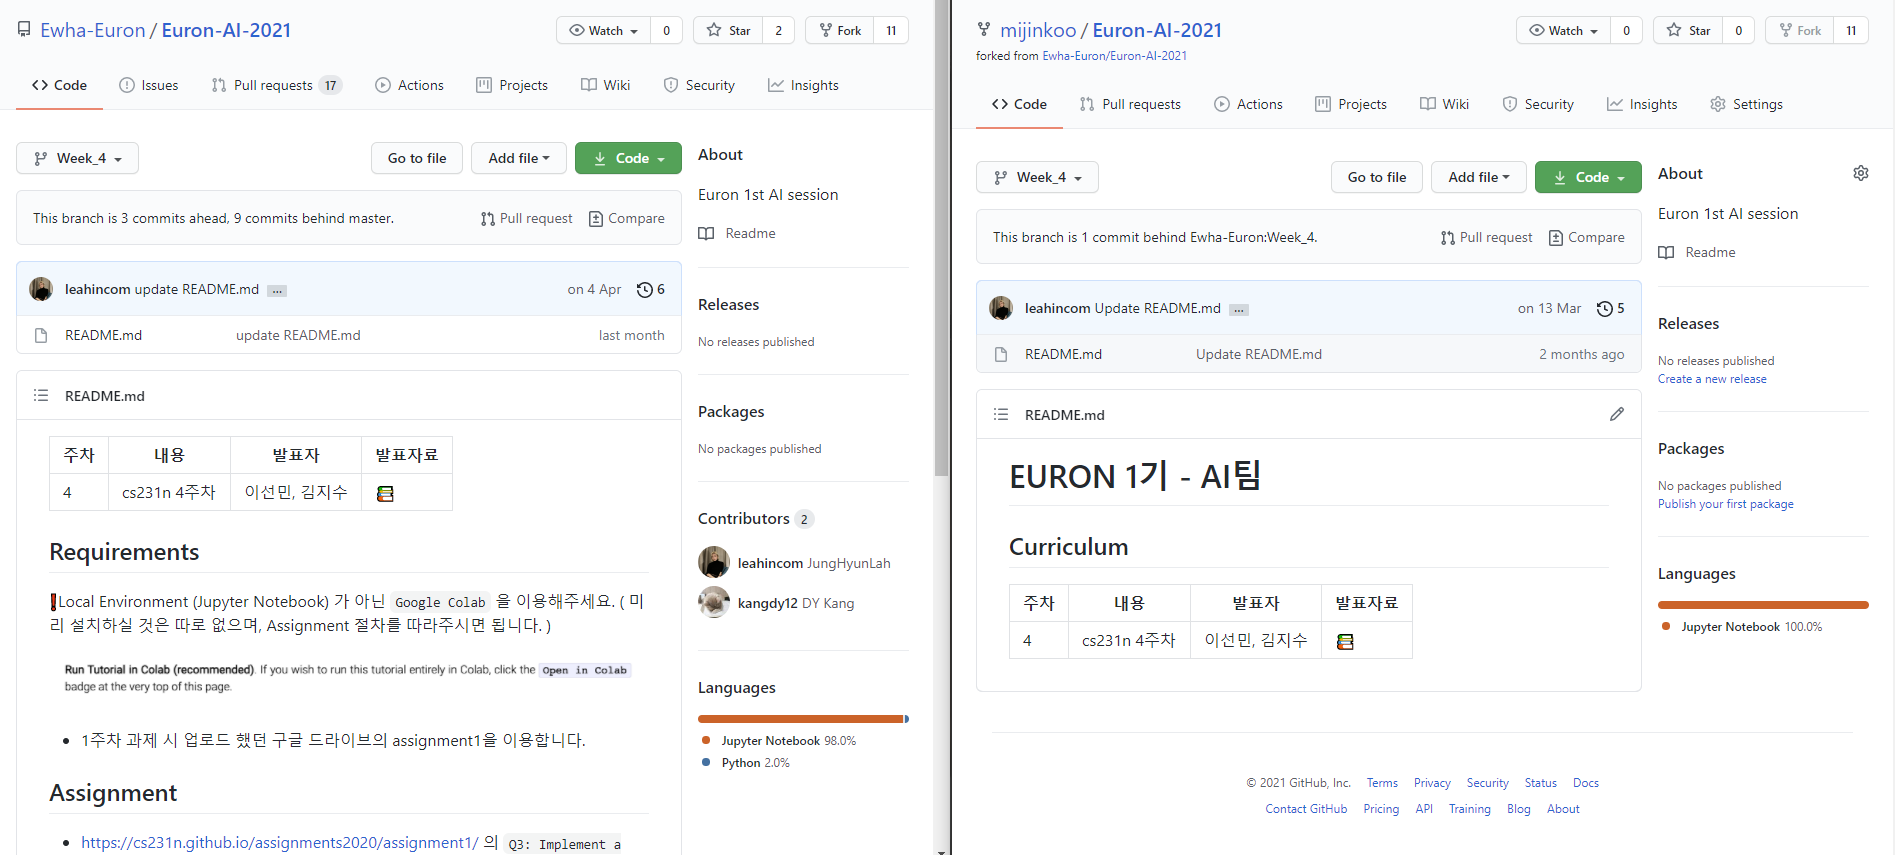This screenshot has height=855, width=1895.
Task: Click Go to file in mijinkoo repo
Action: tap(1377, 177)
